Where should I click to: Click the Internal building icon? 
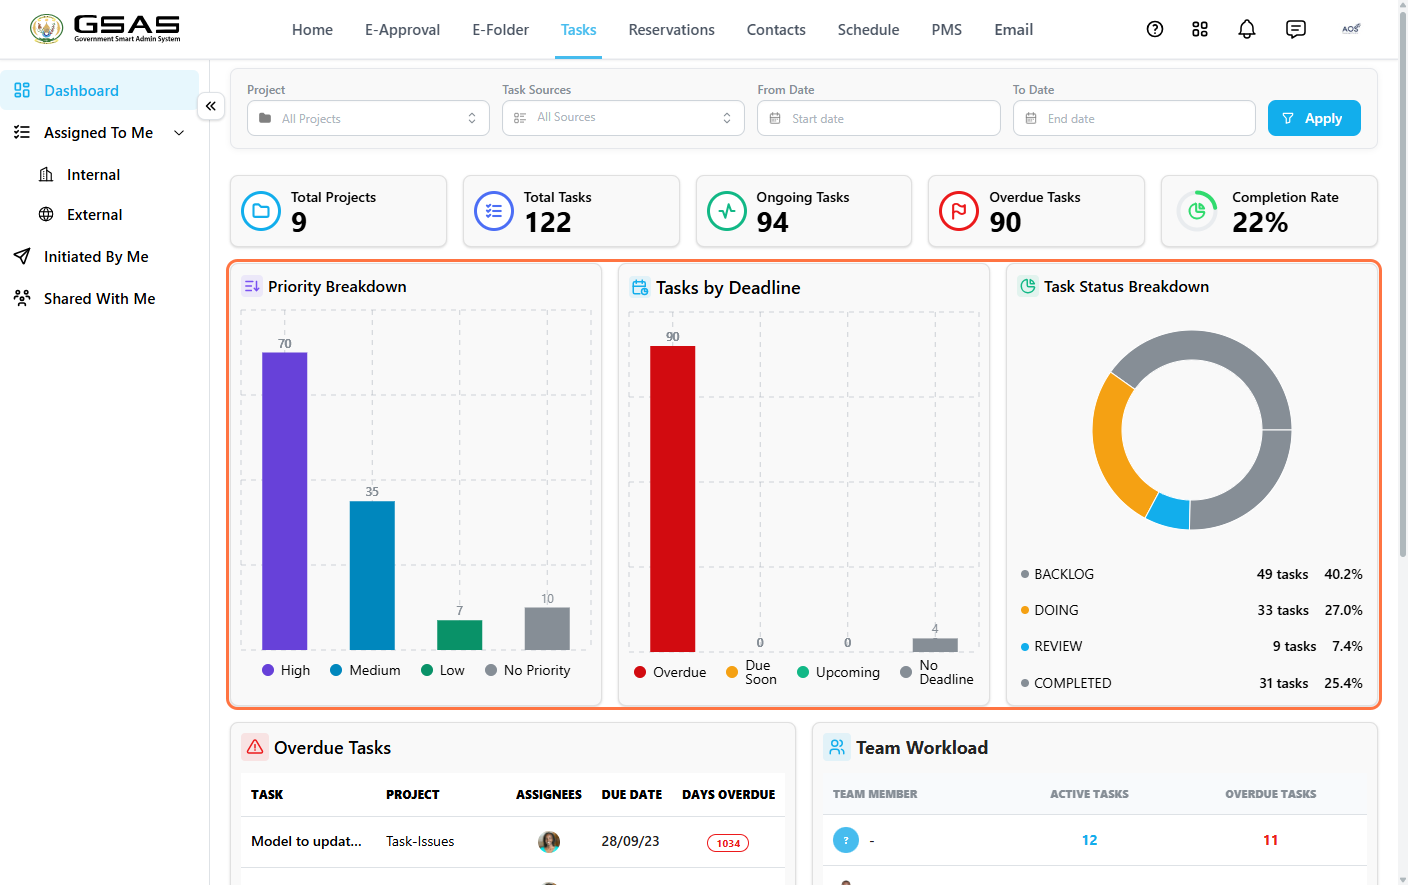[46, 174]
